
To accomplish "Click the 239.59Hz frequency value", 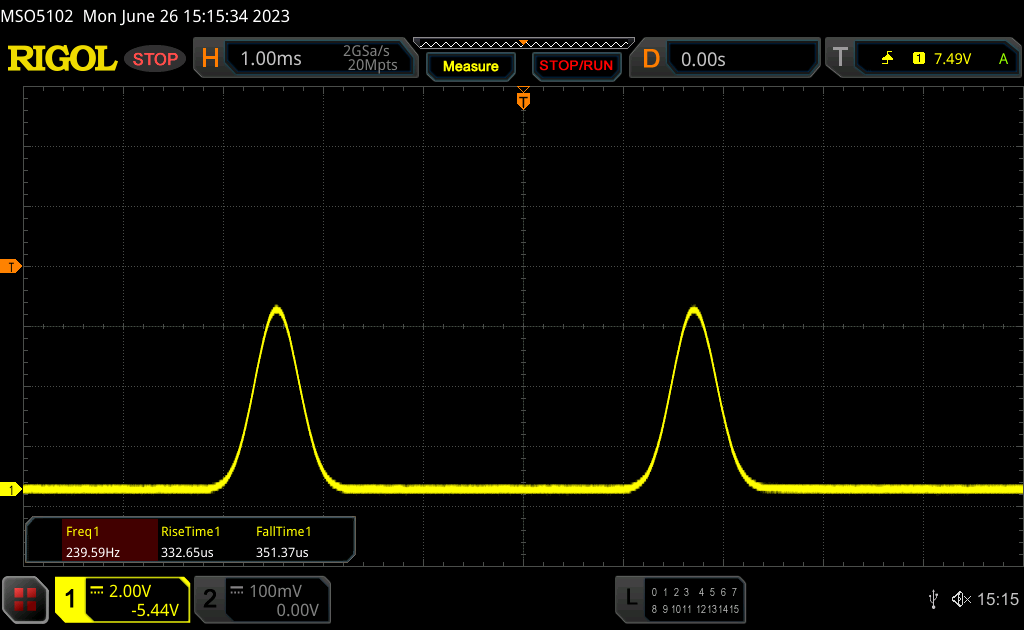I will tap(93, 552).
